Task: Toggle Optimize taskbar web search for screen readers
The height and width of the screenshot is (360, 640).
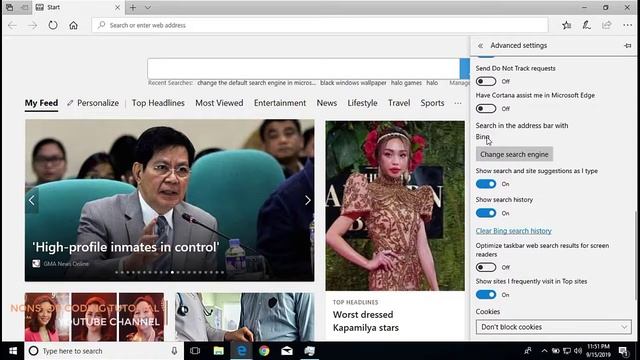Action: pyautogui.click(x=486, y=267)
